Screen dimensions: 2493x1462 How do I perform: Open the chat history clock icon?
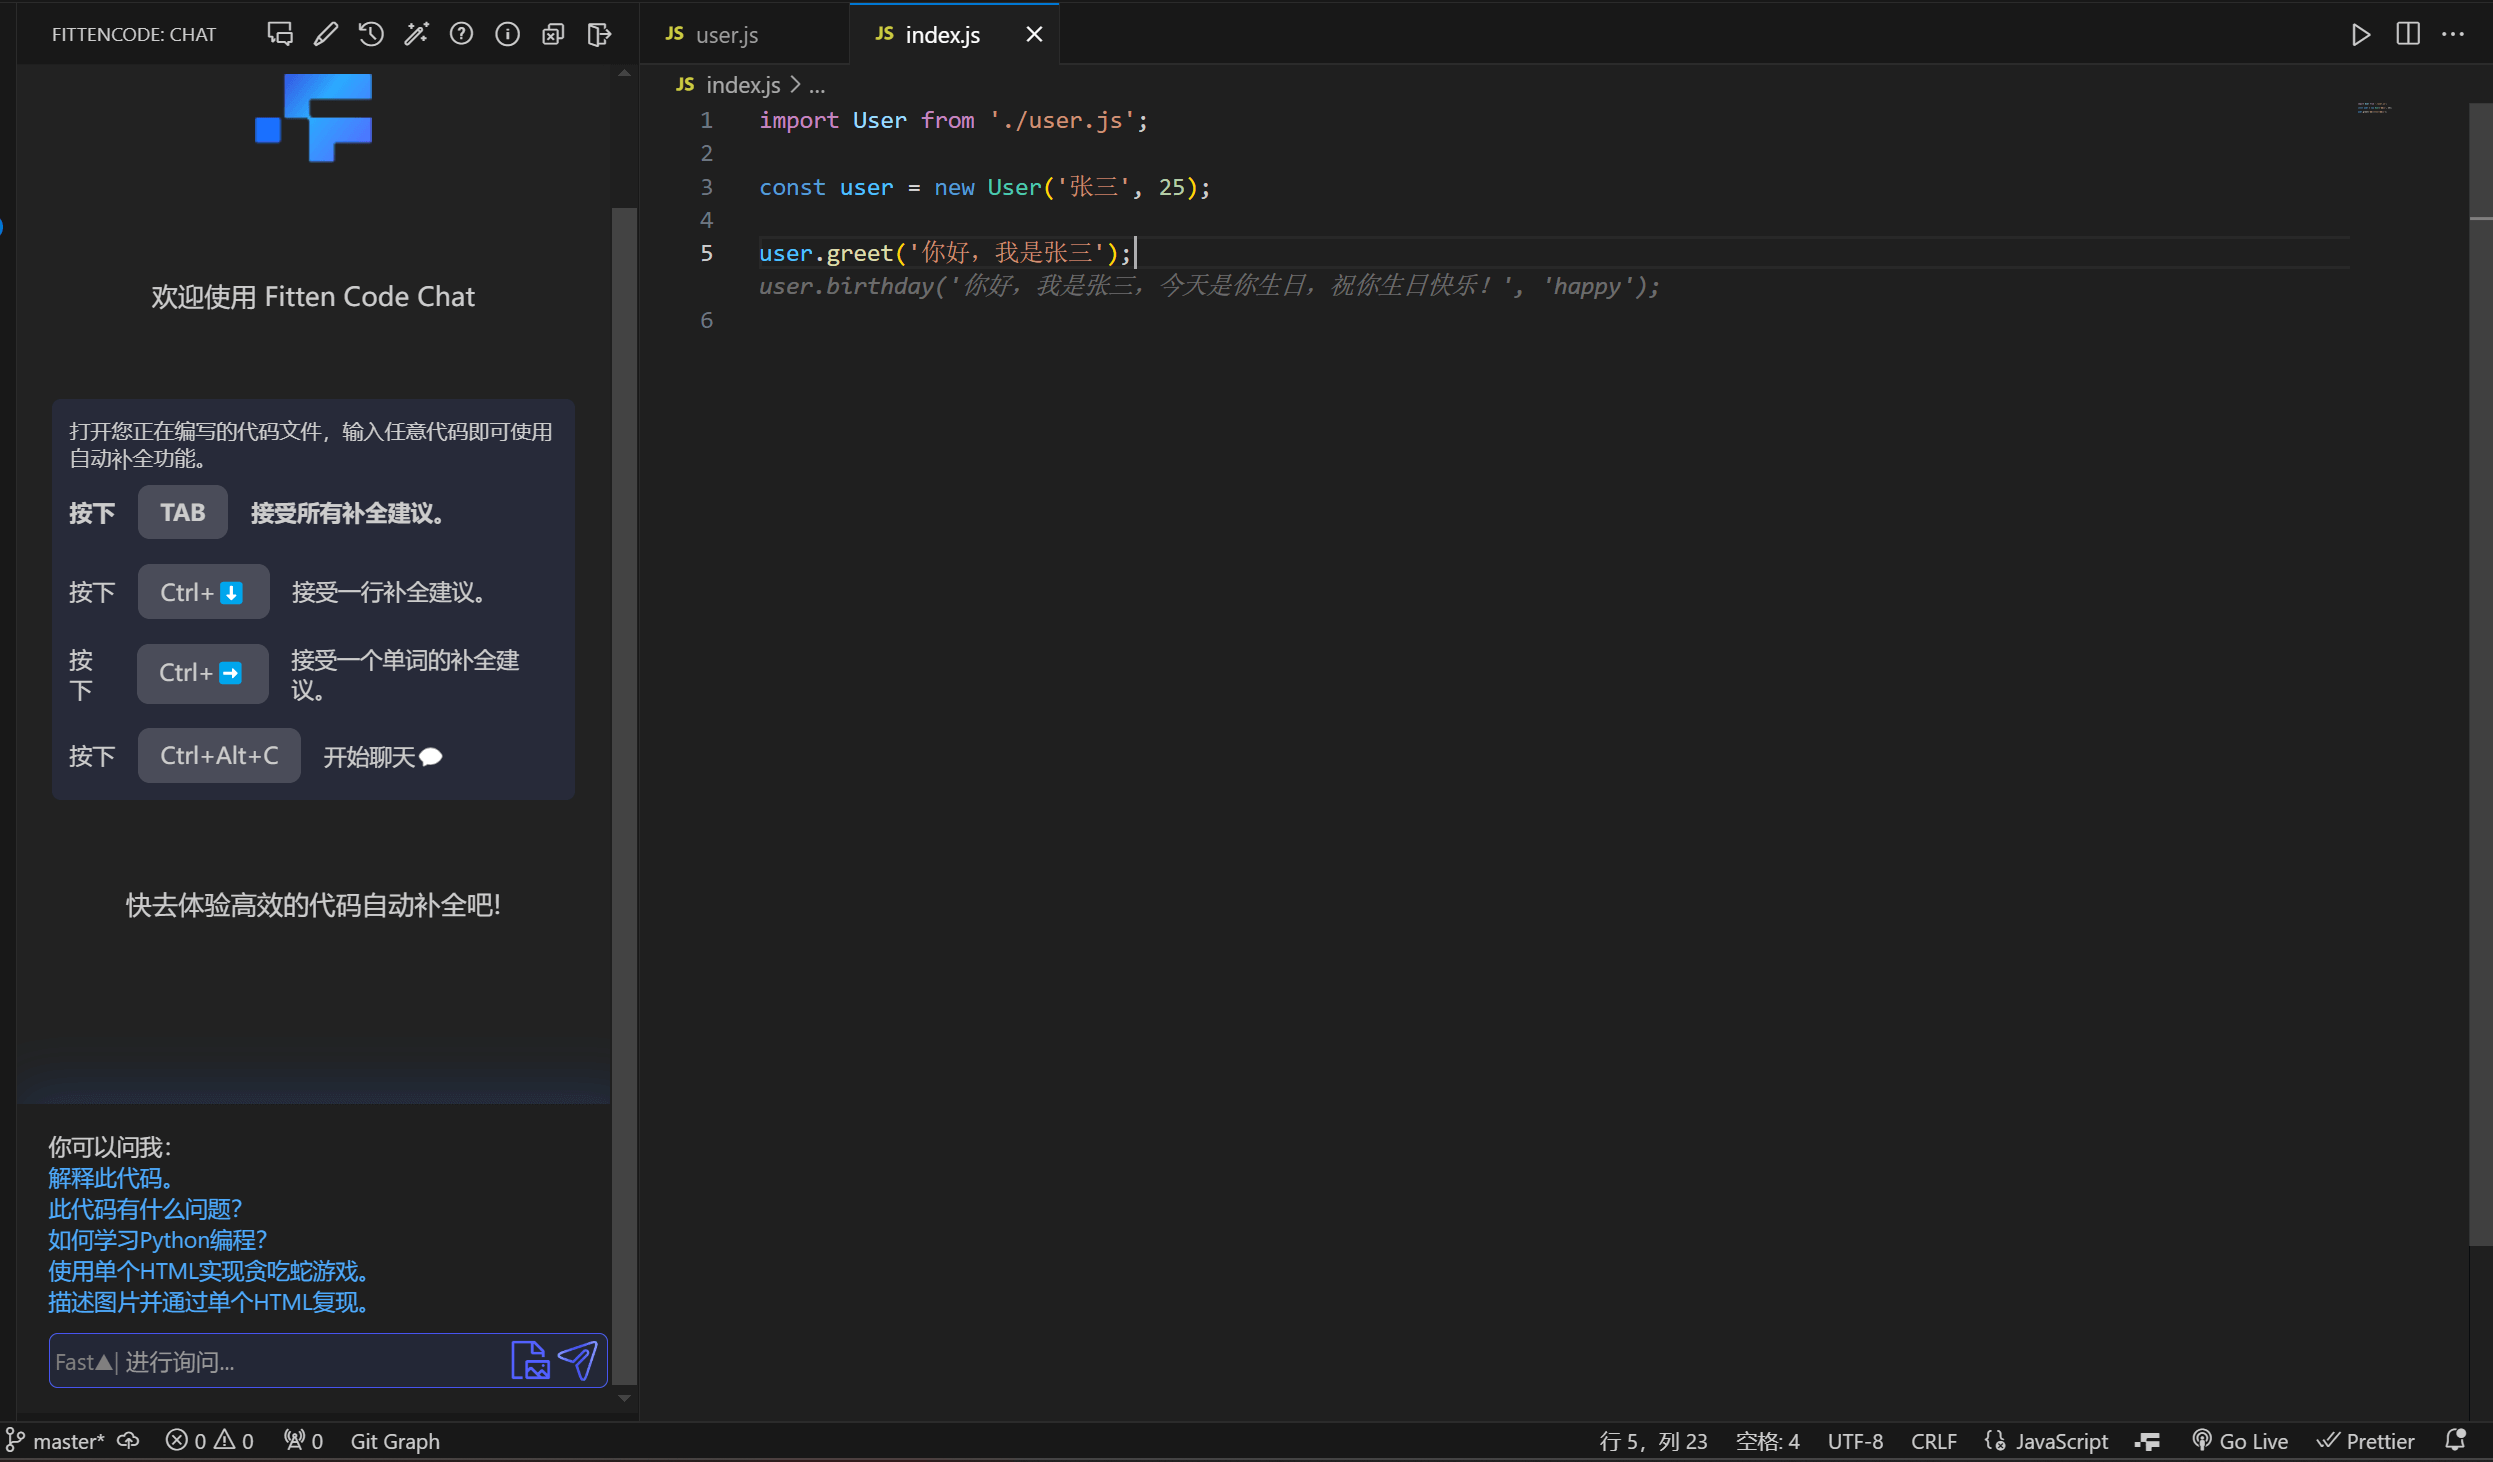coord(371,34)
